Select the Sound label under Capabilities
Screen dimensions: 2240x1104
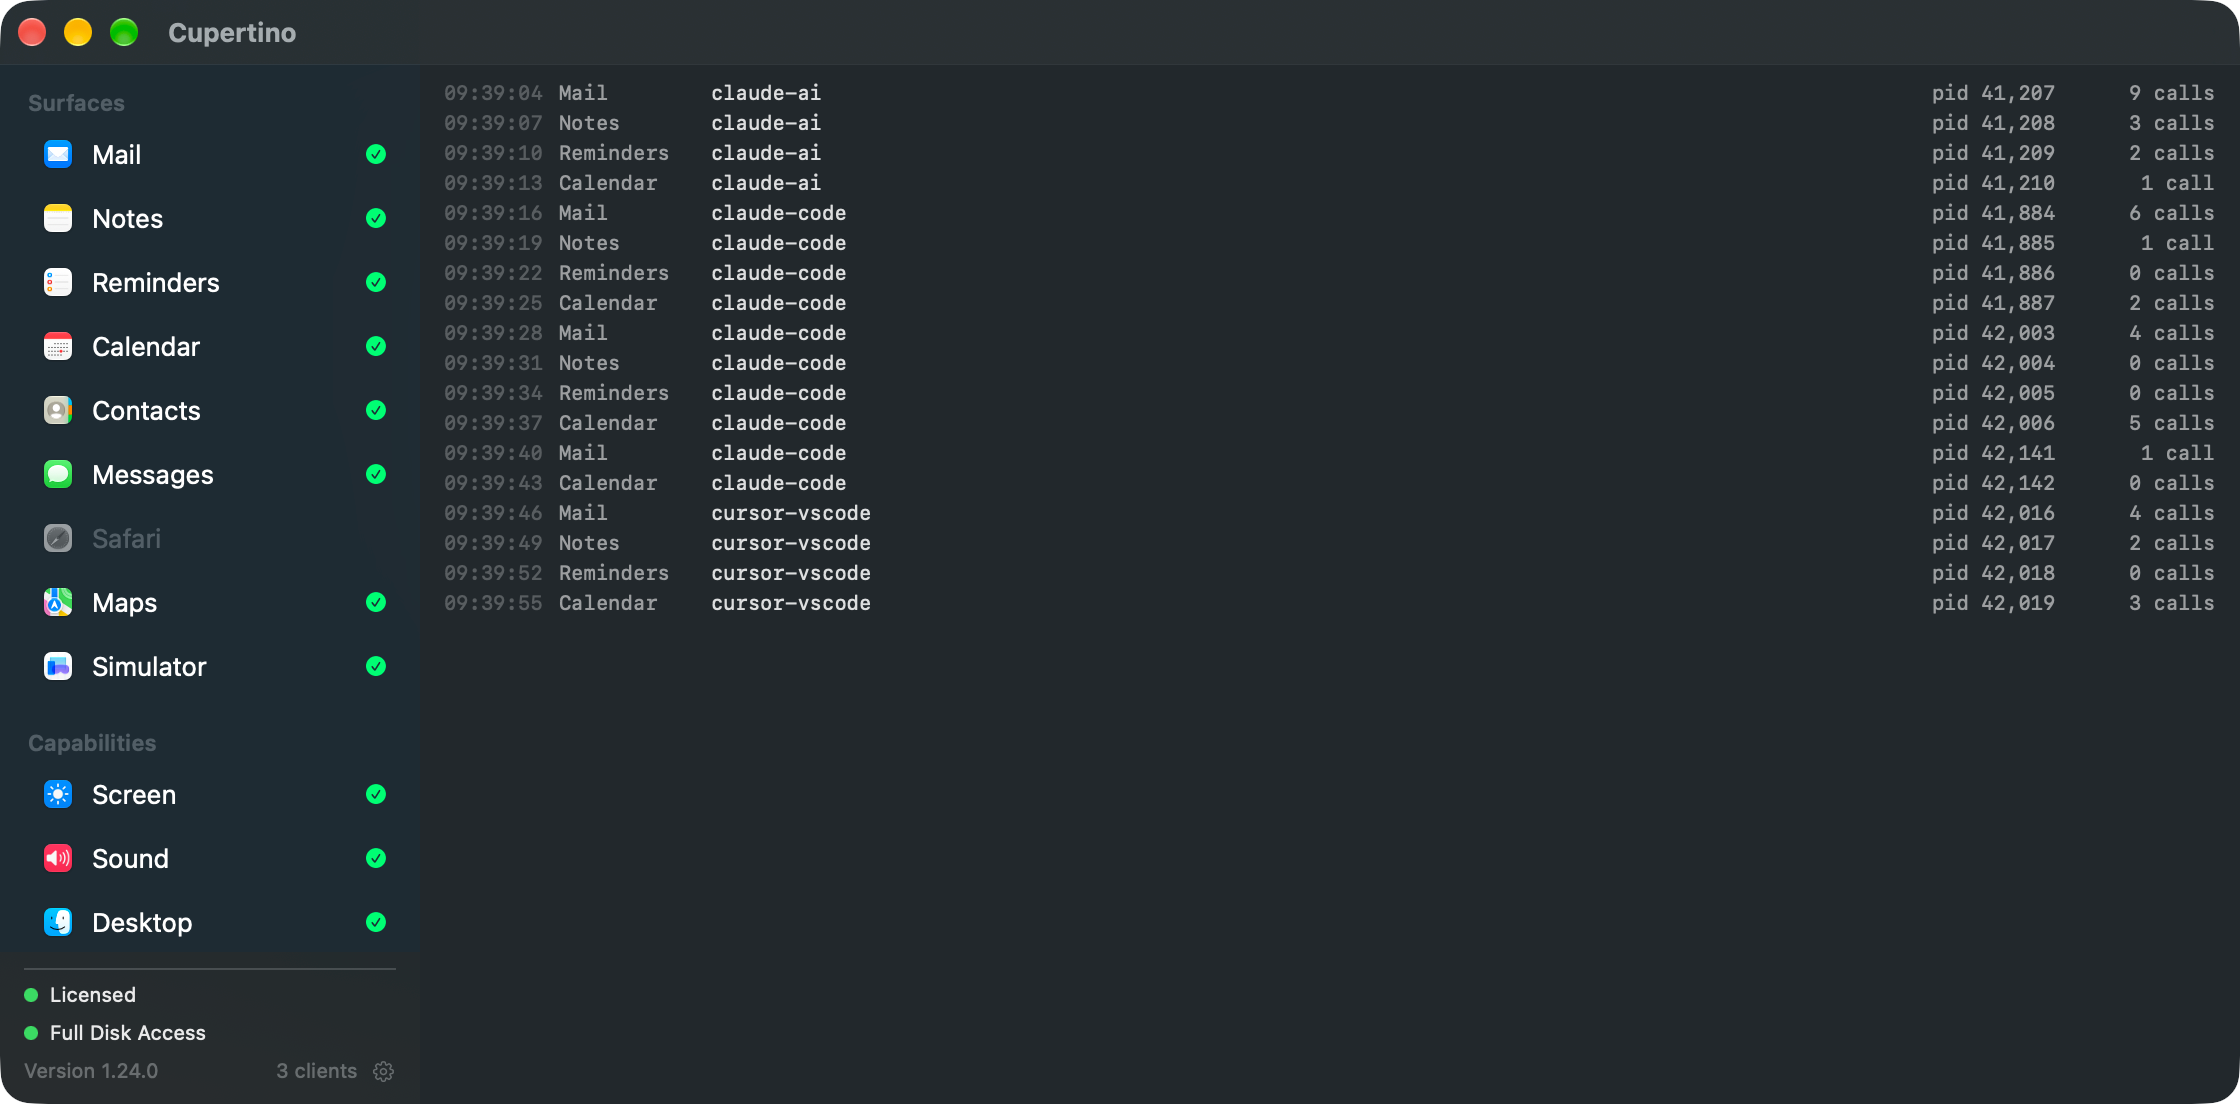[x=130, y=859]
